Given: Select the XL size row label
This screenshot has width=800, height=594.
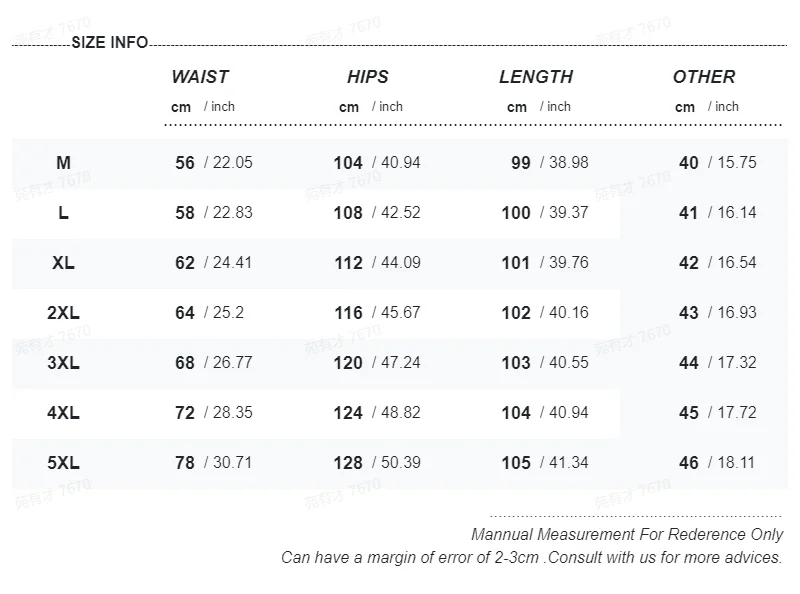Looking at the screenshot, I should 64,263.
